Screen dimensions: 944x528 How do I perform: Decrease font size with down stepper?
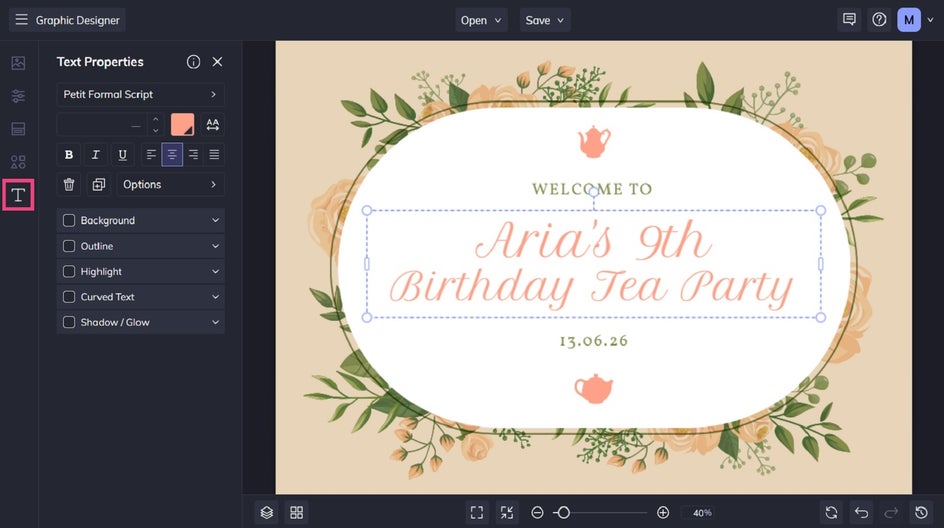(155, 130)
